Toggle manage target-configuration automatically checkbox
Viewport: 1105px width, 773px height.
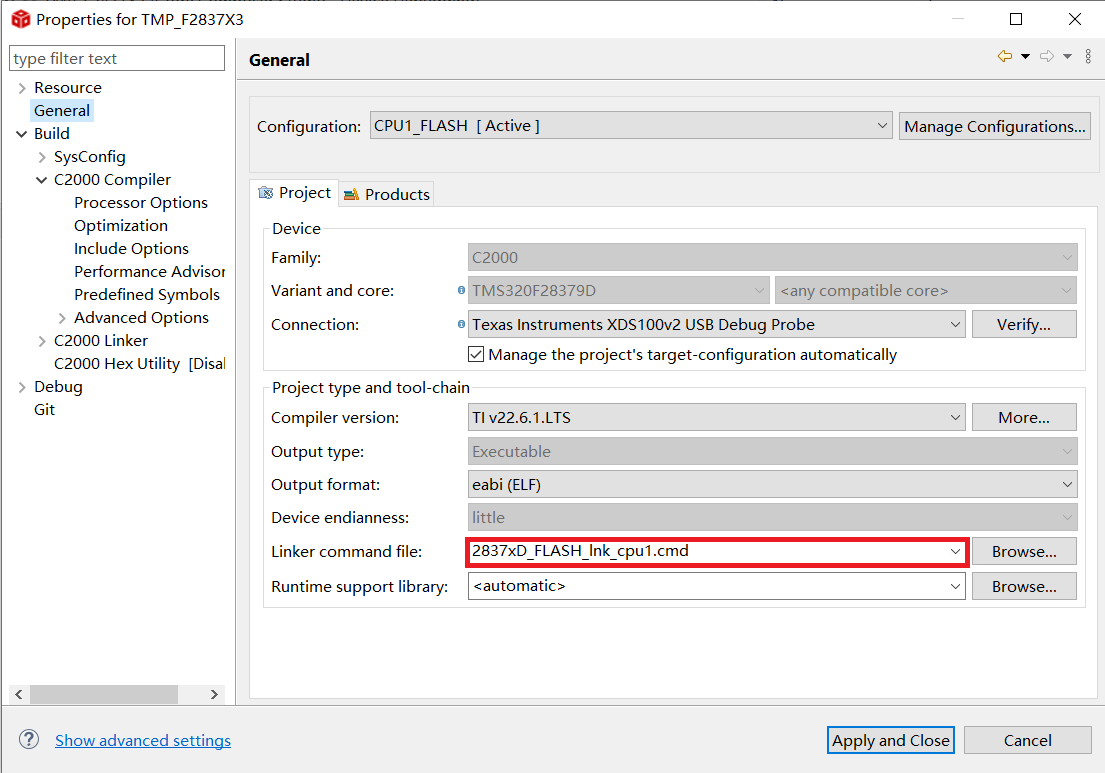tap(476, 354)
